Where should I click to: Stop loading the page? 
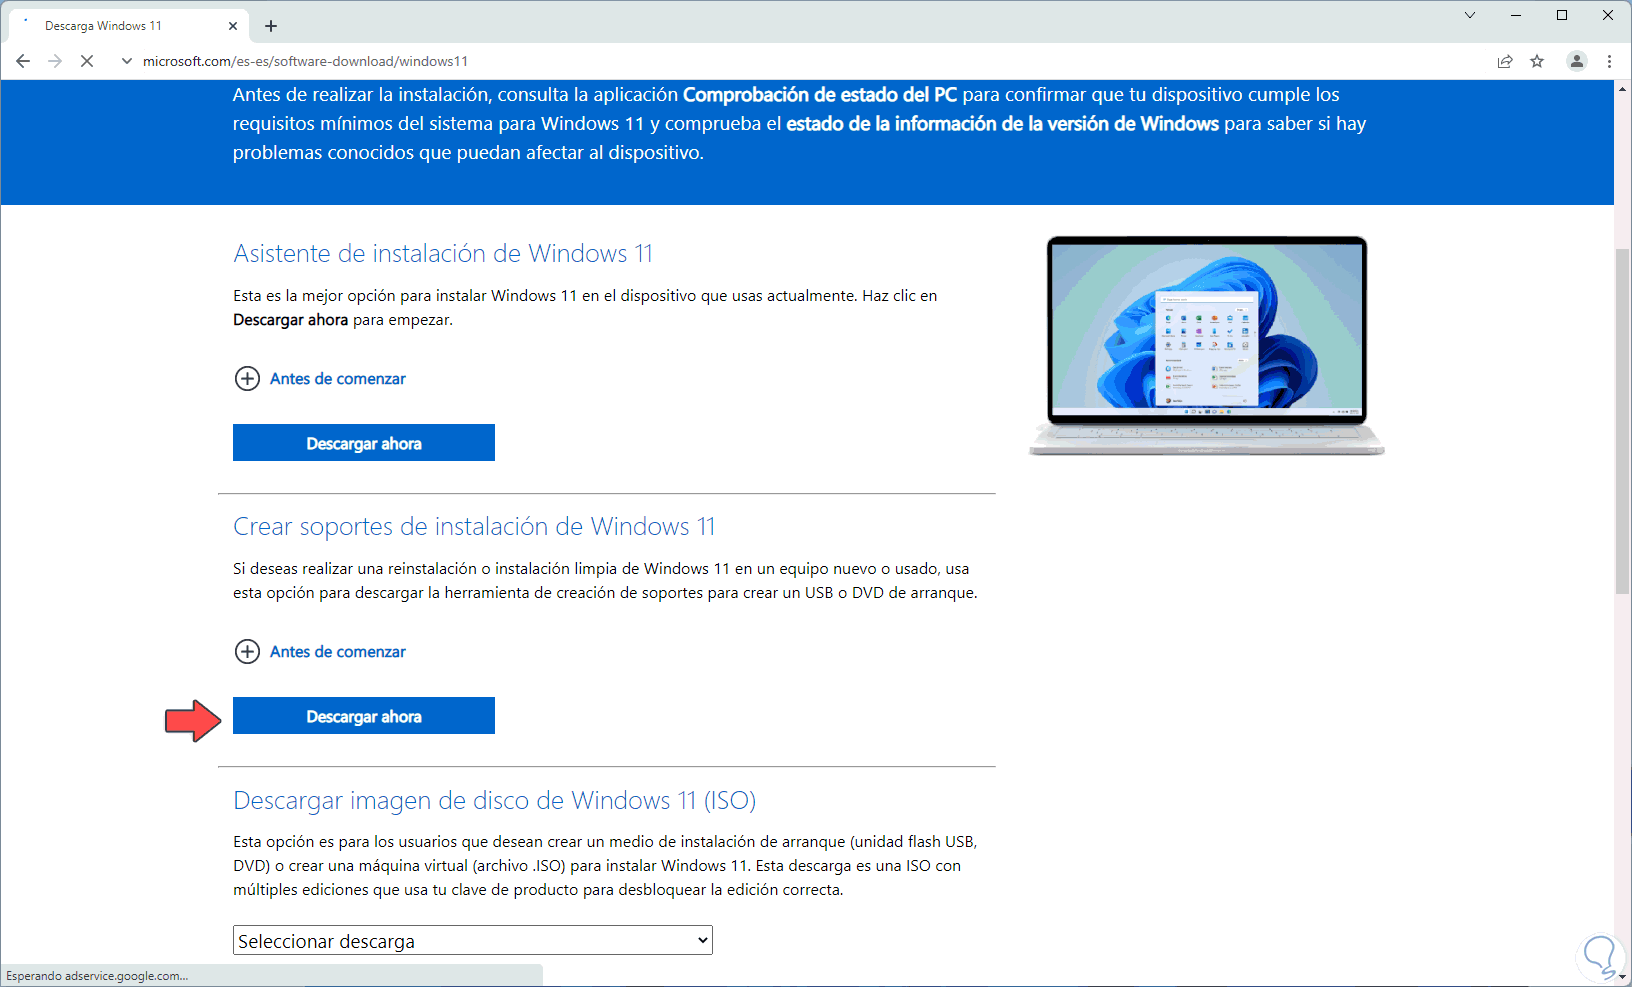tap(87, 61)
